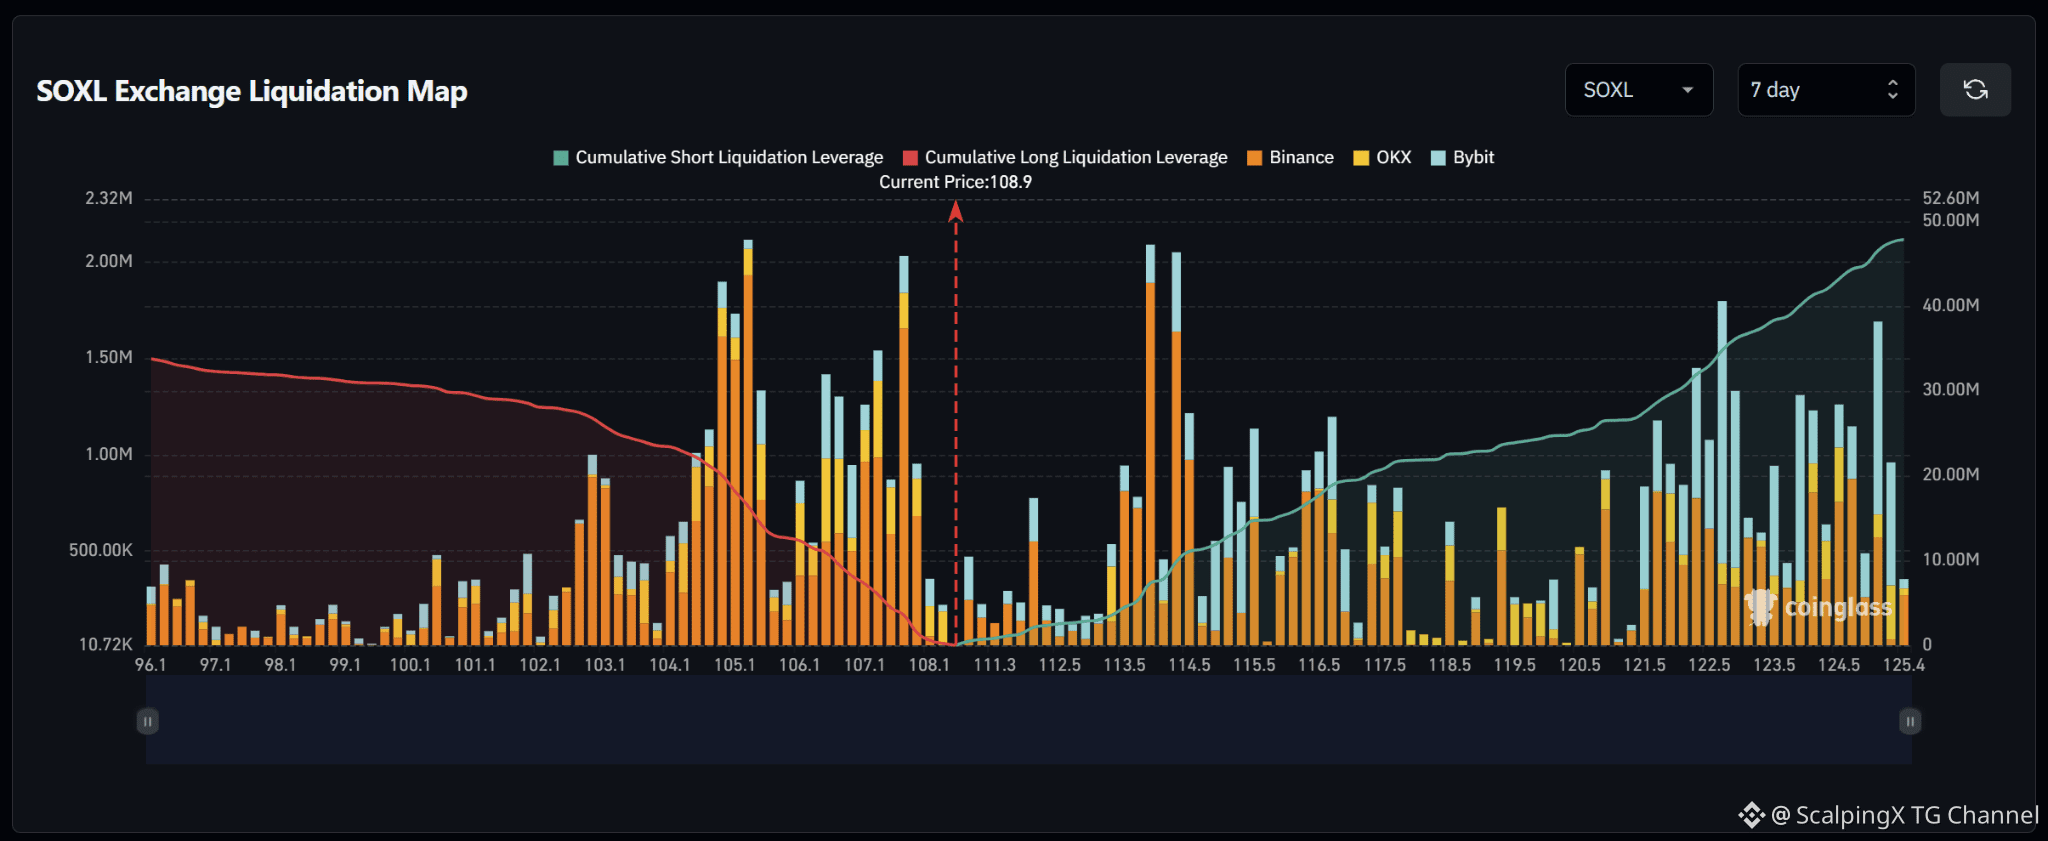Toggle the Binance legend series
Image resolution: width=2048 pixels, height=841 pixels.
point(1290,157)
